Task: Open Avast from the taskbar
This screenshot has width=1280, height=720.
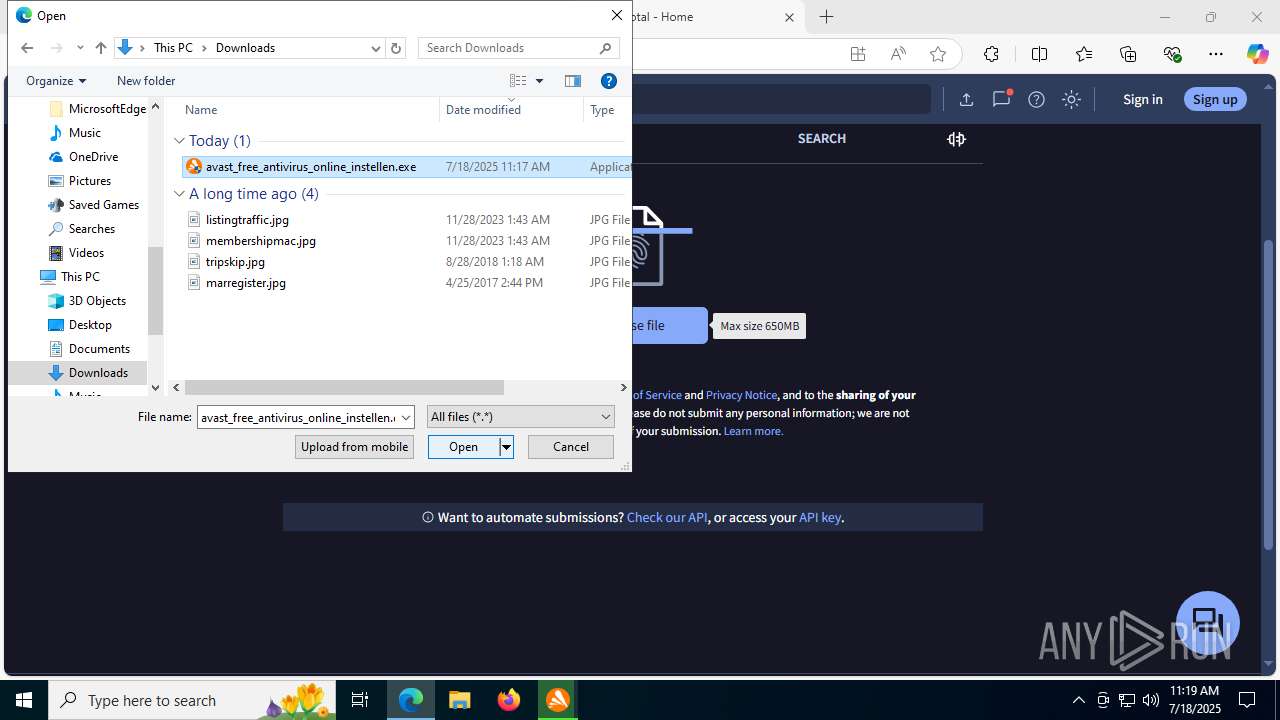Action: tap(558, 700)
